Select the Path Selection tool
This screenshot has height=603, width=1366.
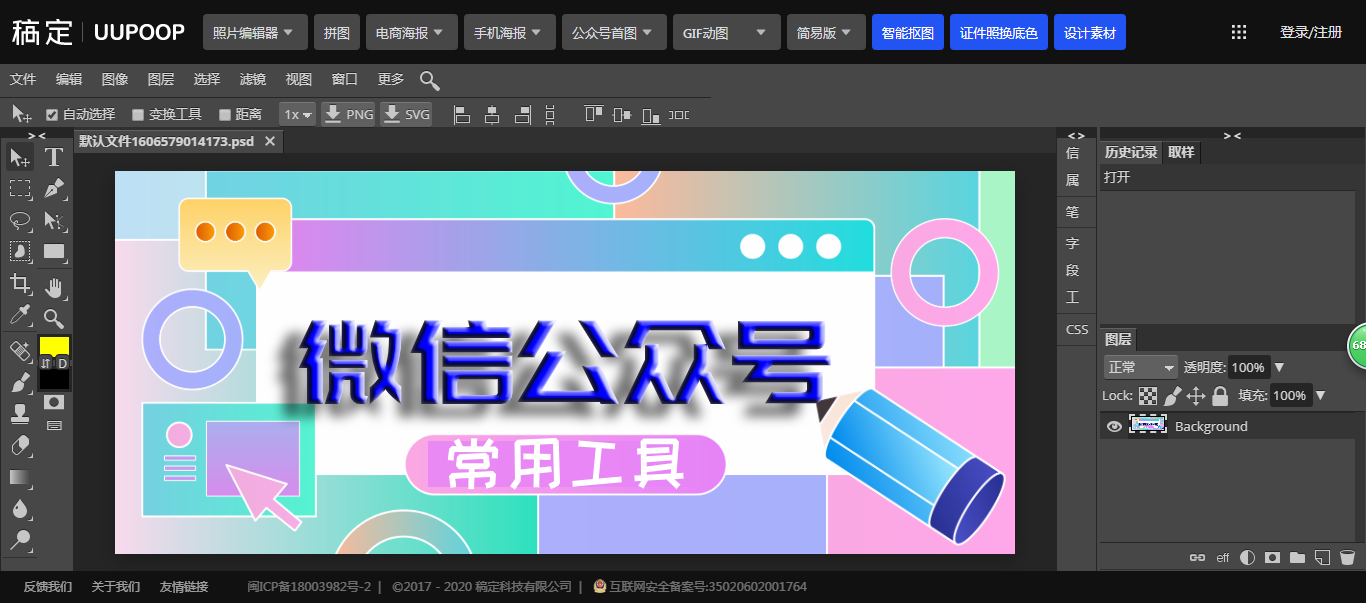point(54,220)
